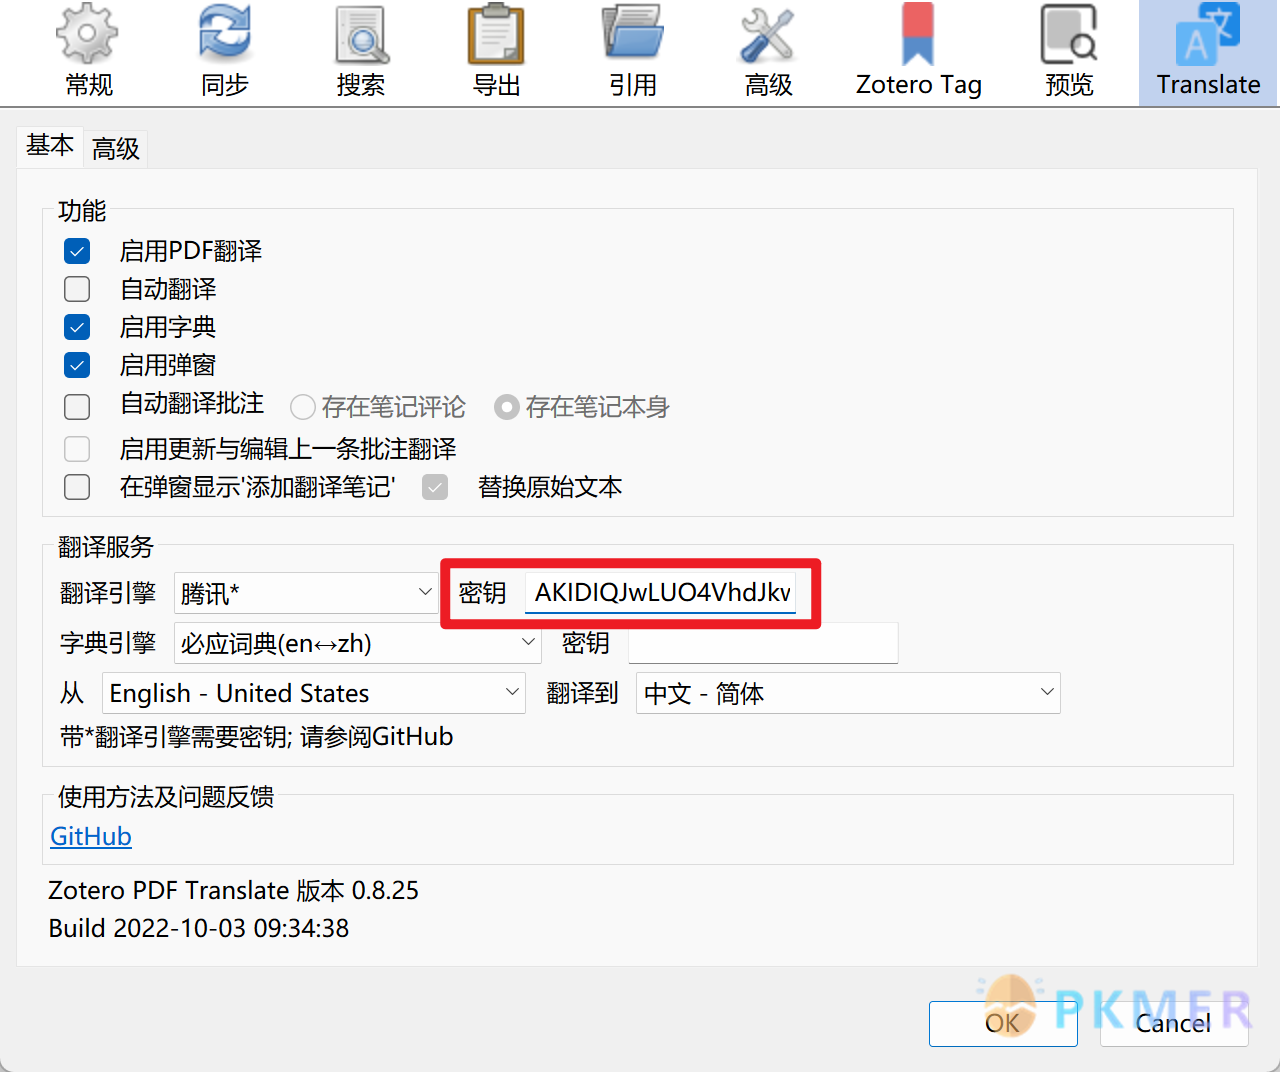The height and width of the screenshot is (1072, 1280).
Task: Enable the 自动翻译 checkbox
Action: click(x=77, y=289)
